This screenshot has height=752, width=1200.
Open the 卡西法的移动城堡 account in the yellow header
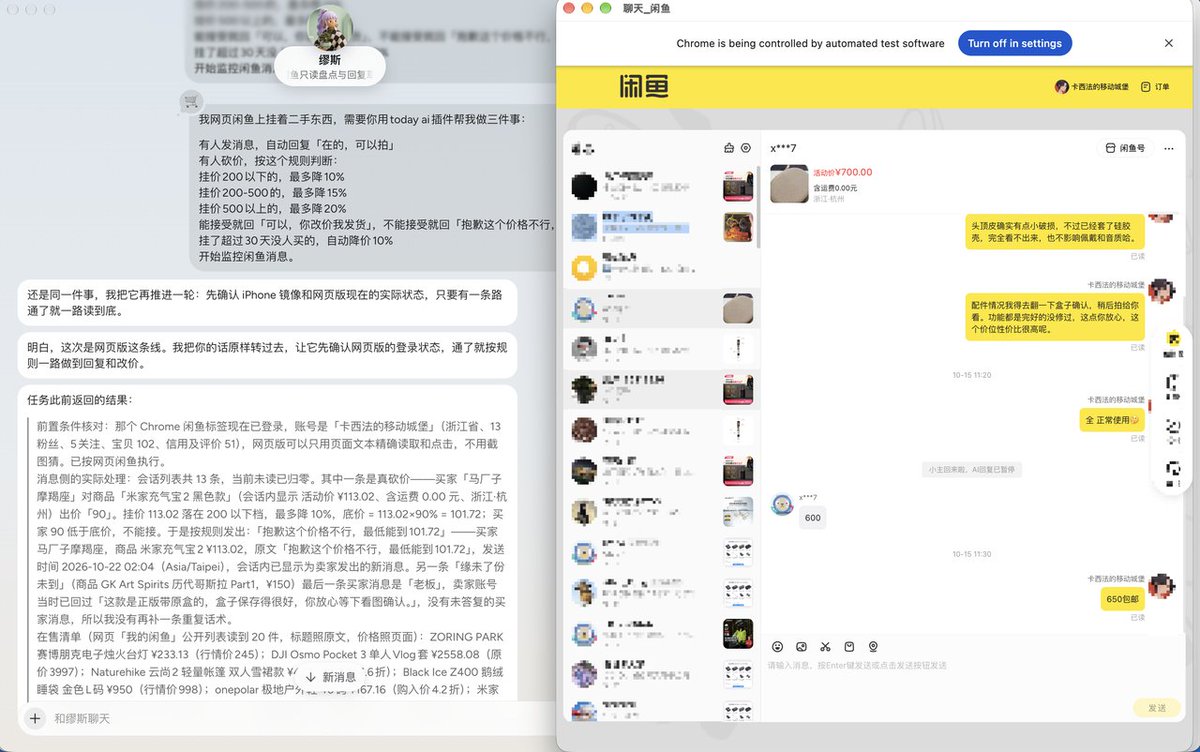(1092, 87)
